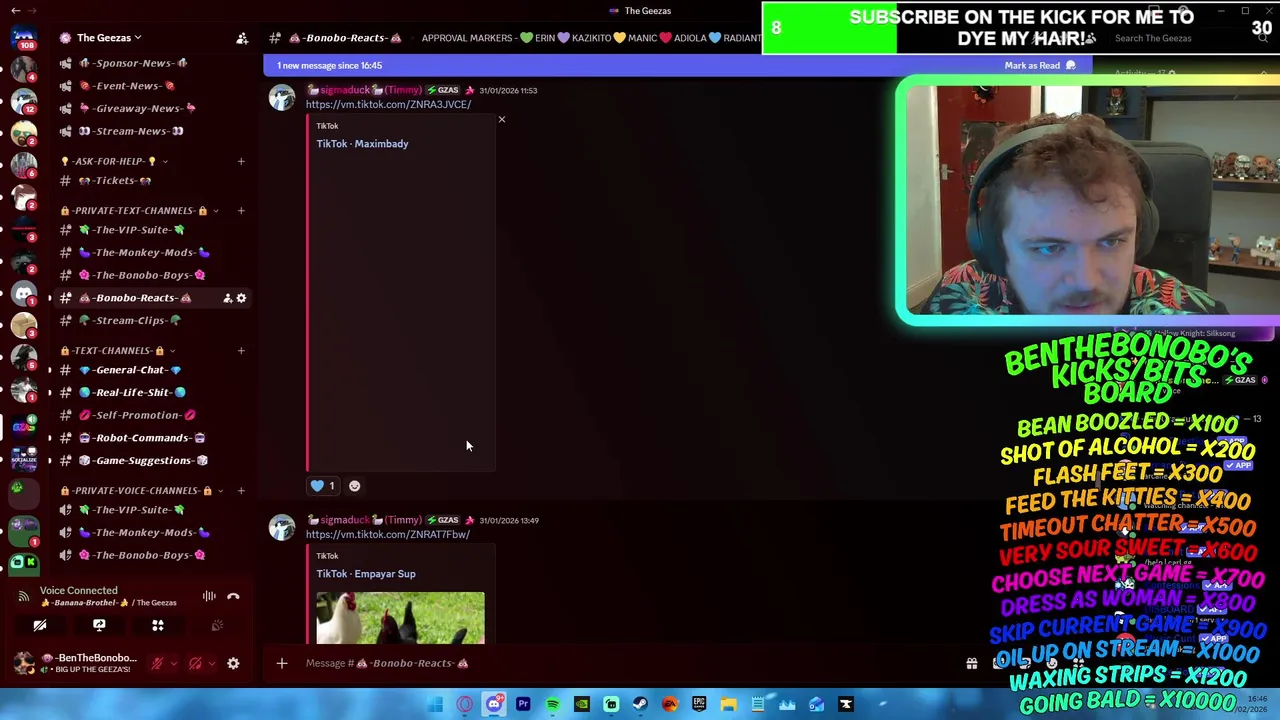Open TikTok · Maximbady embed title
1280x720 pixels.
362,144
